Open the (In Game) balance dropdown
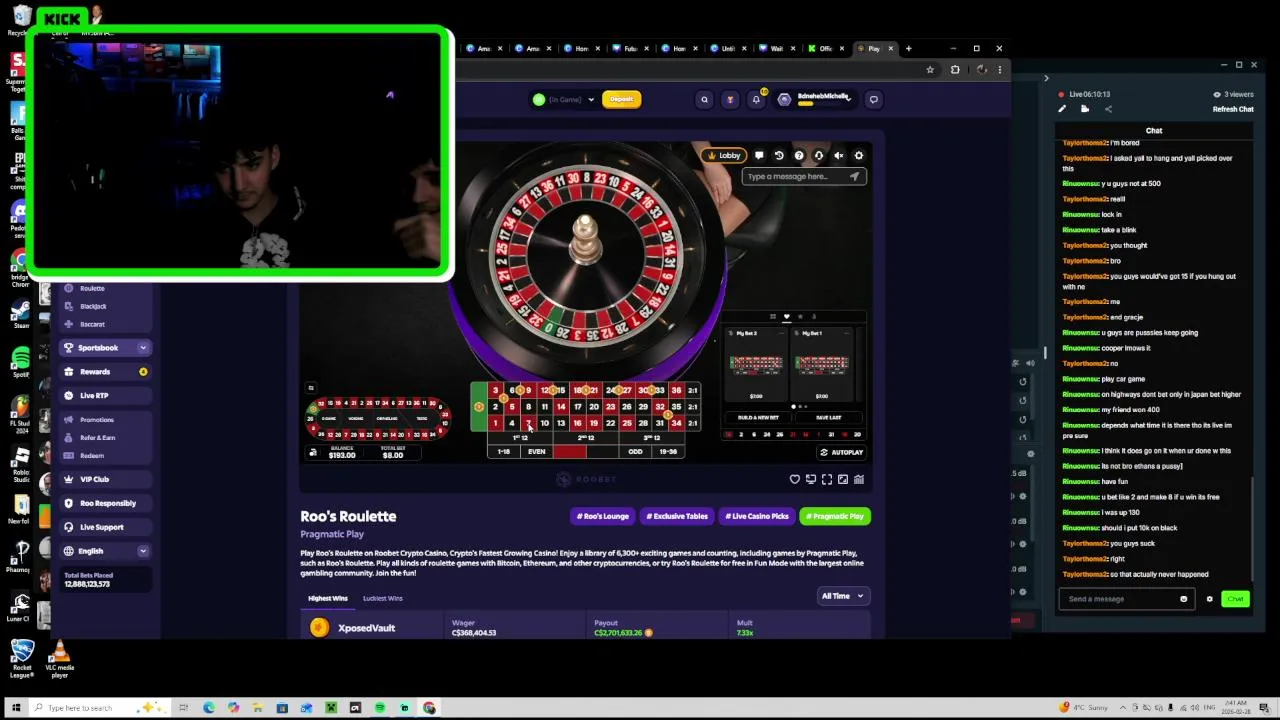This screenshot has height=720, width=1280. (565, 99)
